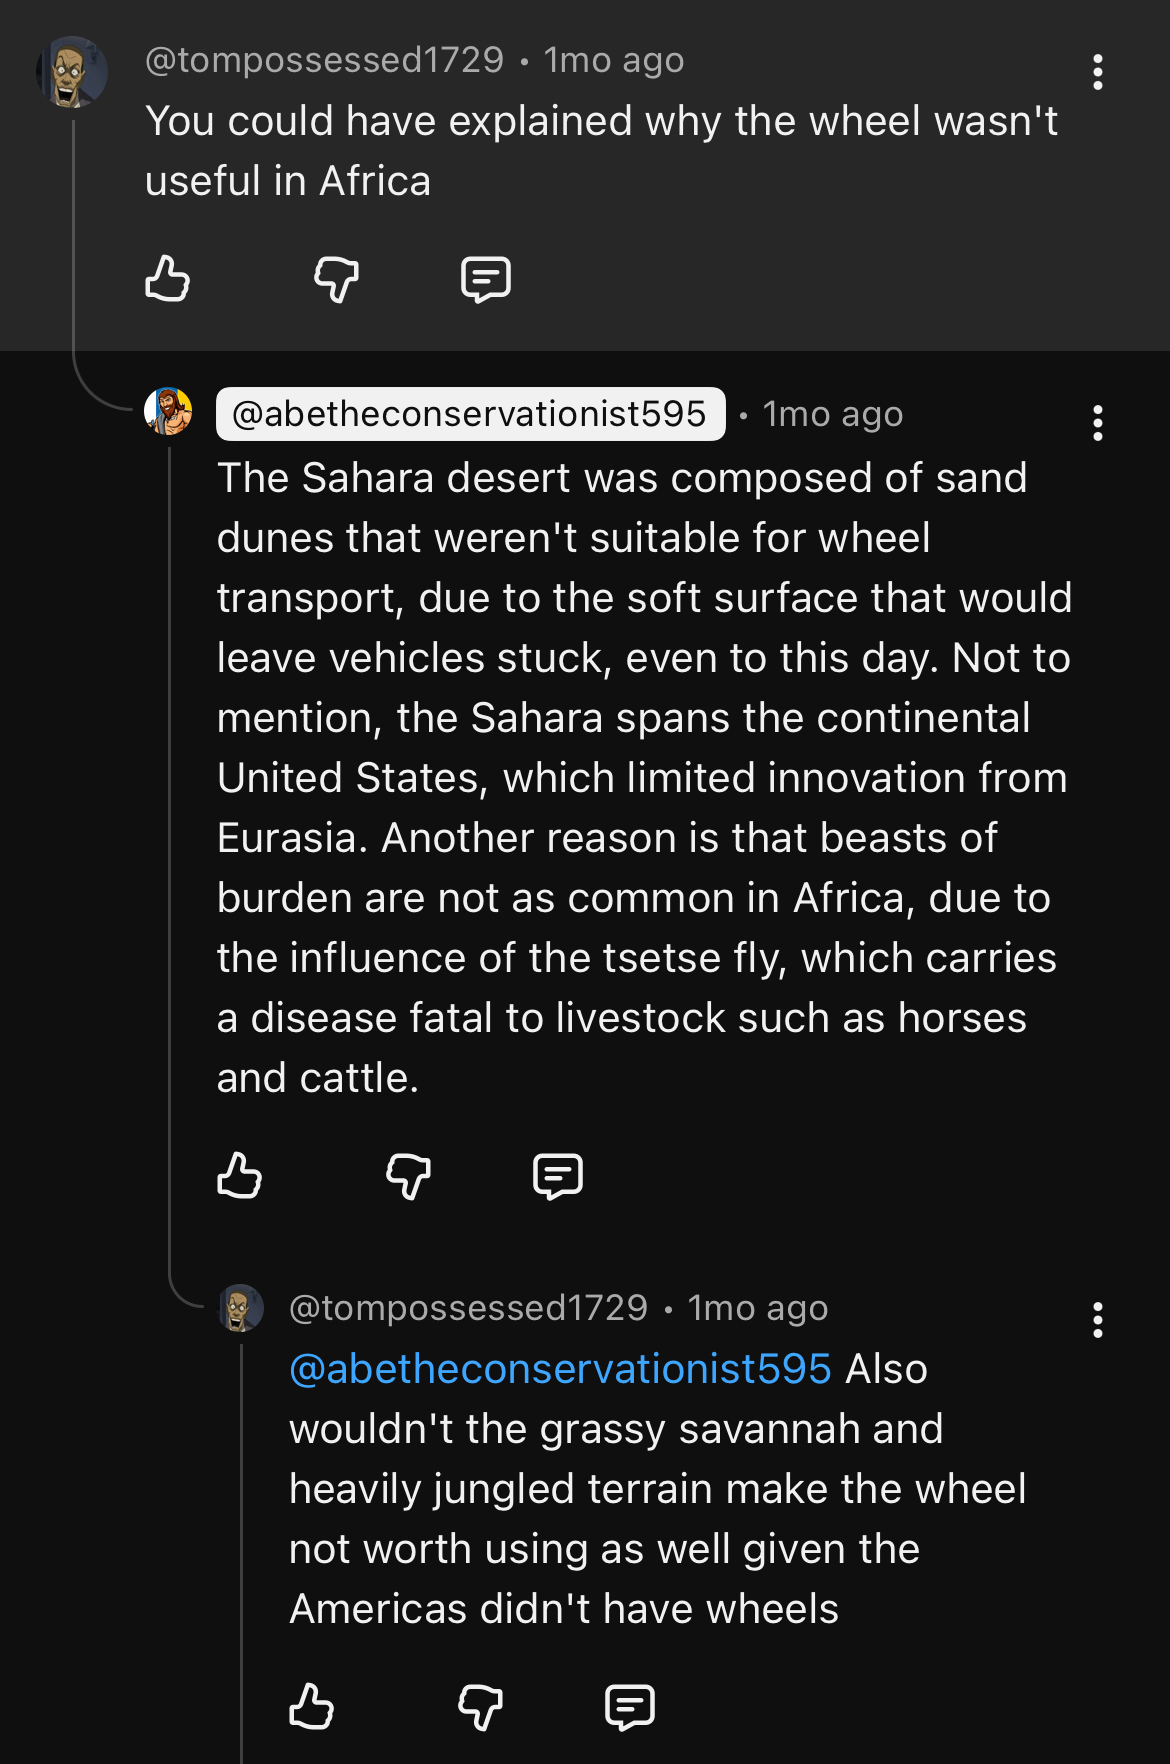
Task: Open the highlighted @abetheconservationist595 username badge
Action: click(x=470, y=414)
